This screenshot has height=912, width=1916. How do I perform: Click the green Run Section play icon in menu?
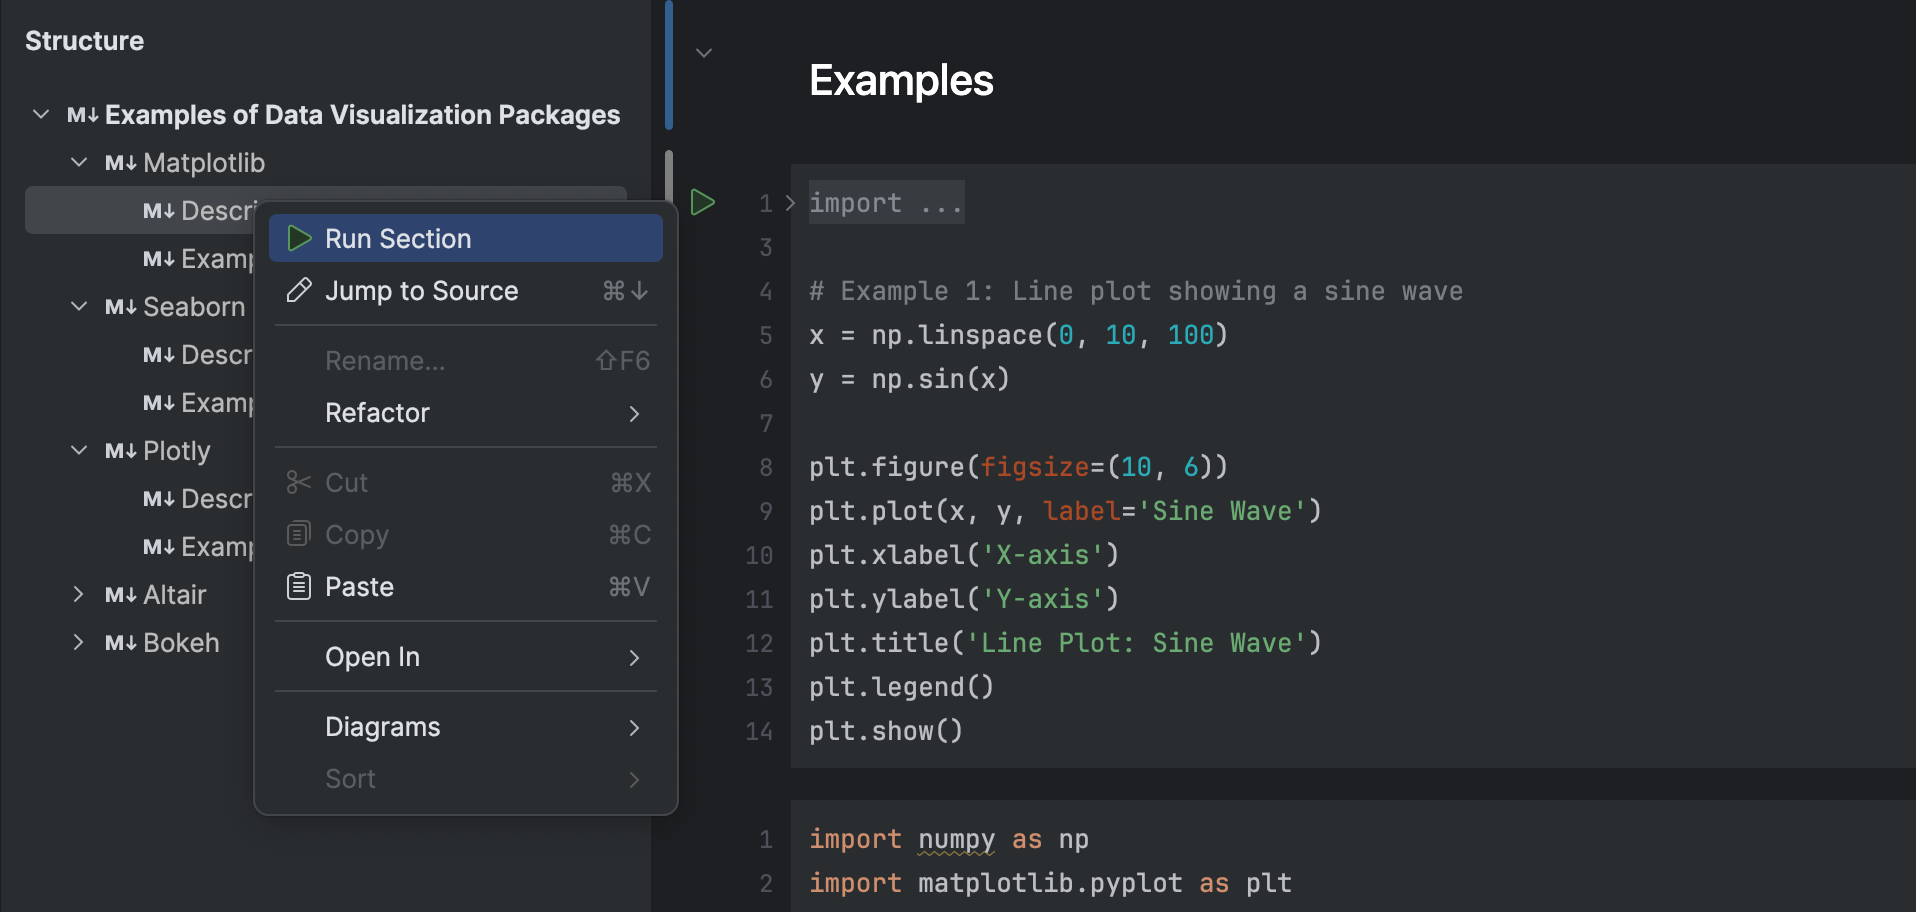point(298,239)
